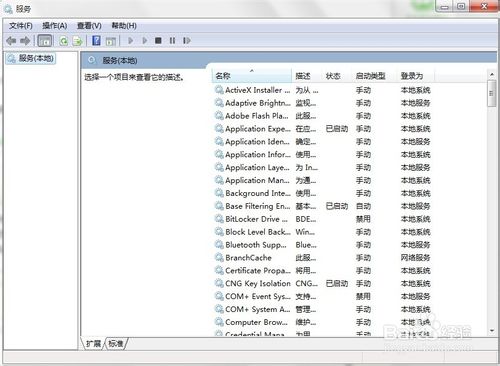Image resolution: width=500 pixels, height=366 pixels.
Task: Click 禁用 startup type of BitLocker Drive
Action: pos(363,219)
